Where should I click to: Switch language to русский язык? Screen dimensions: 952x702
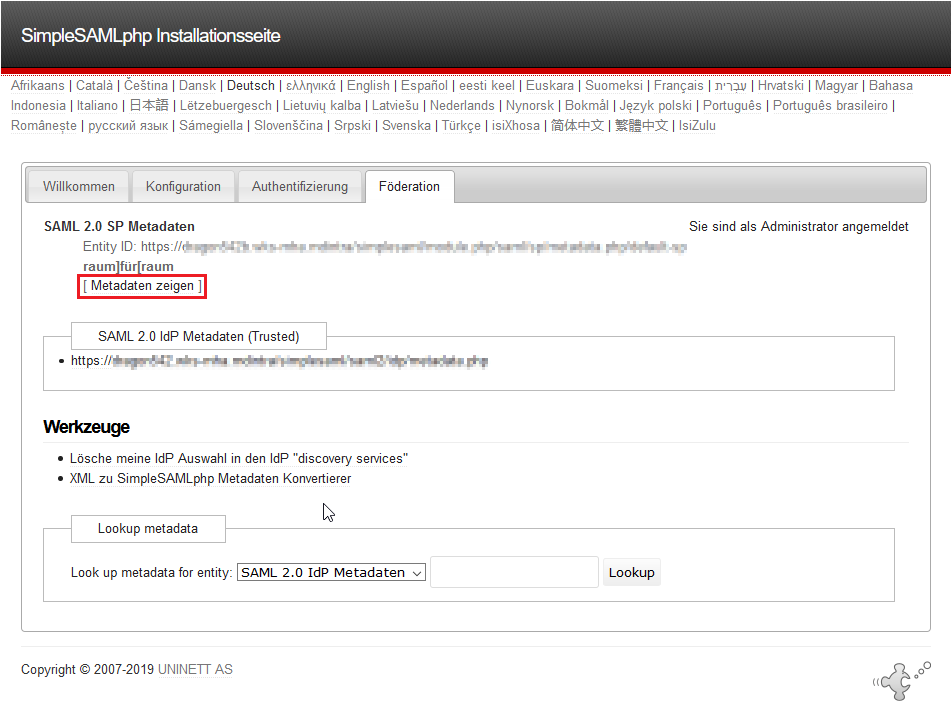[128, 126]
